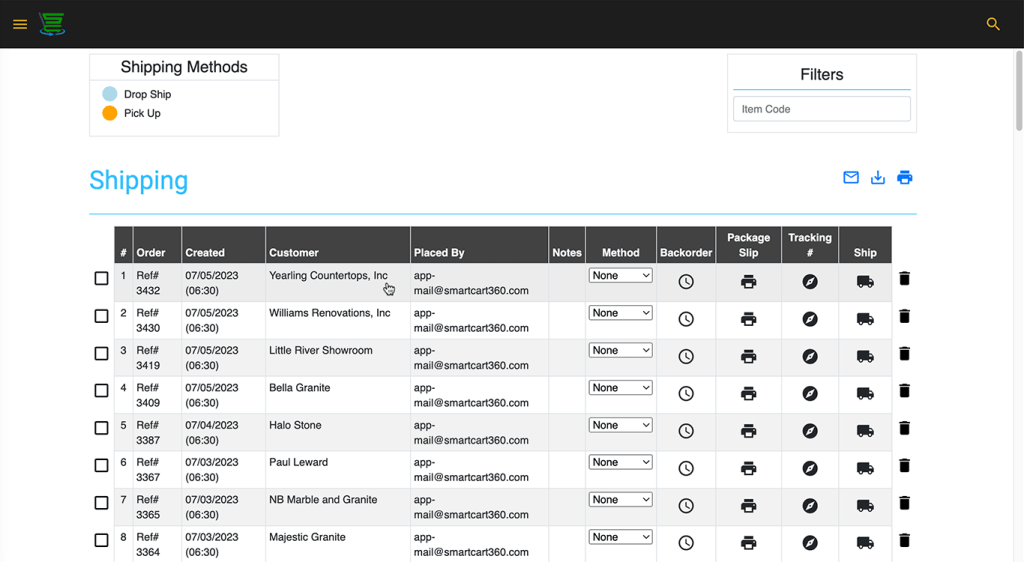1024x562 pixels.
Task: Tick the checkbox for Majestic Granite row
Action: click(x=101, y=541)
